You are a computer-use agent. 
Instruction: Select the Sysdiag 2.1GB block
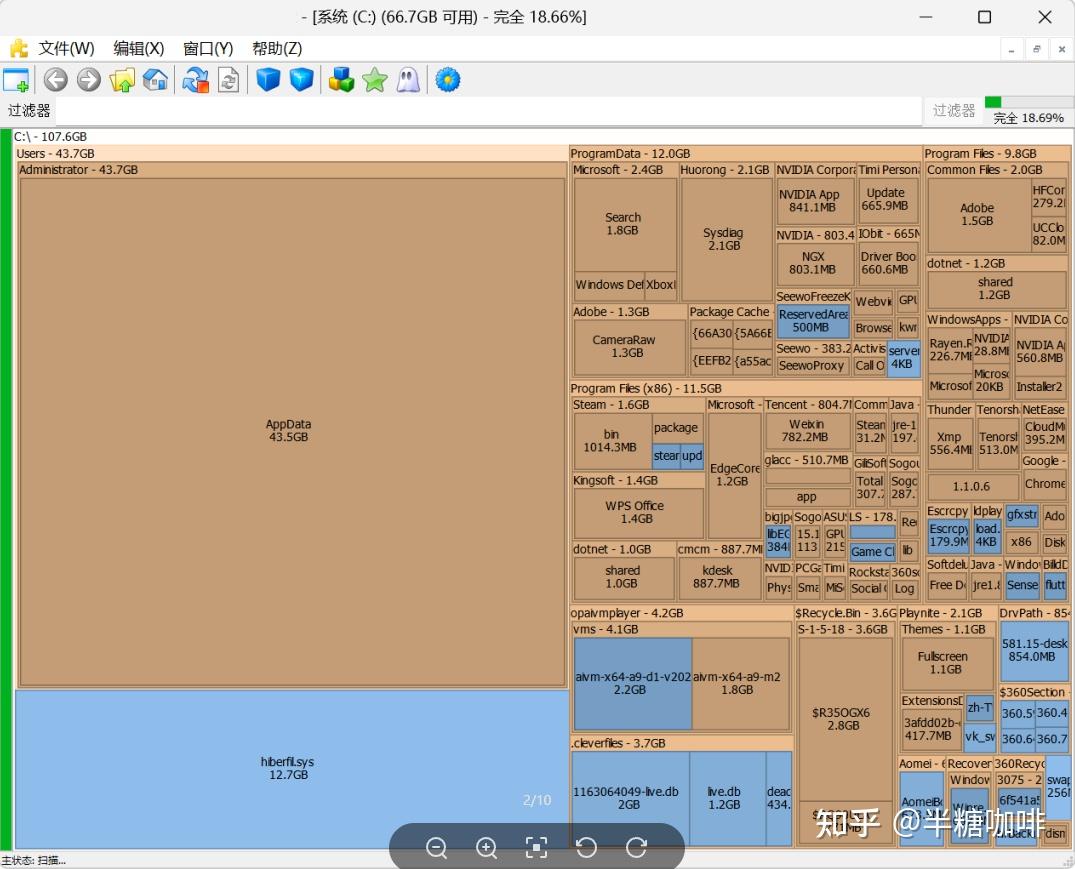(726, 239)
